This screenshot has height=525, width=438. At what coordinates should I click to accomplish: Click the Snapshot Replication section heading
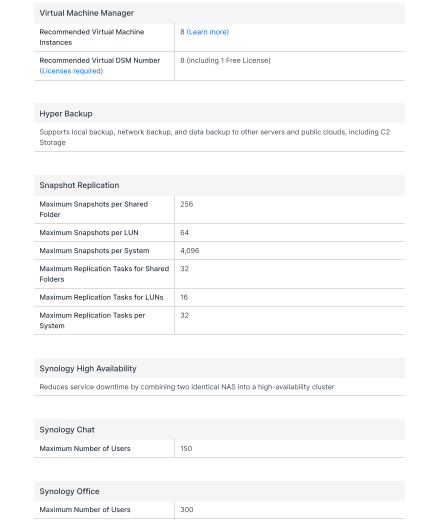79,185
